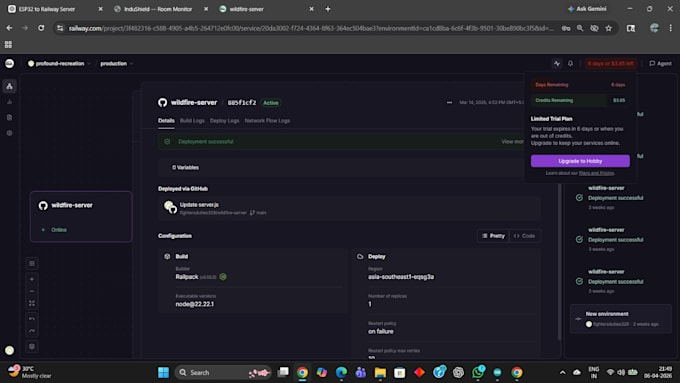The width and height of the screenshot is (680, 383).
Task: Click the Active status badge
Action: pyautogui.click(x=271, y=103)
